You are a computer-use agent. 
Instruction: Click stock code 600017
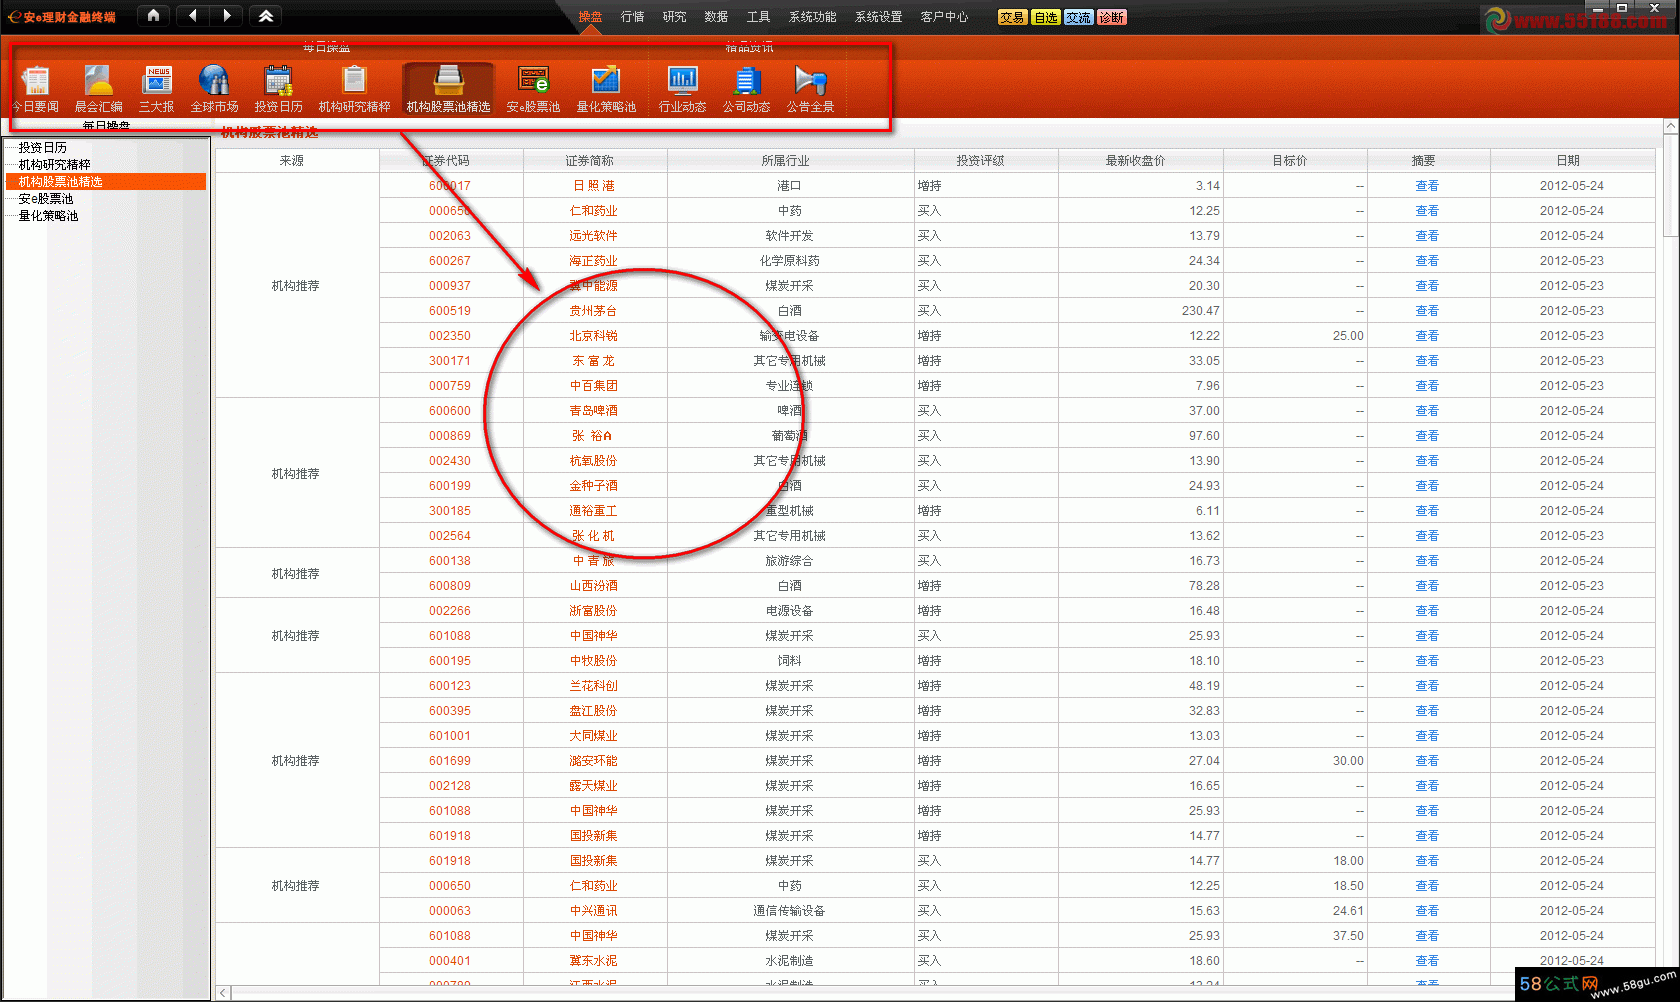450,186
